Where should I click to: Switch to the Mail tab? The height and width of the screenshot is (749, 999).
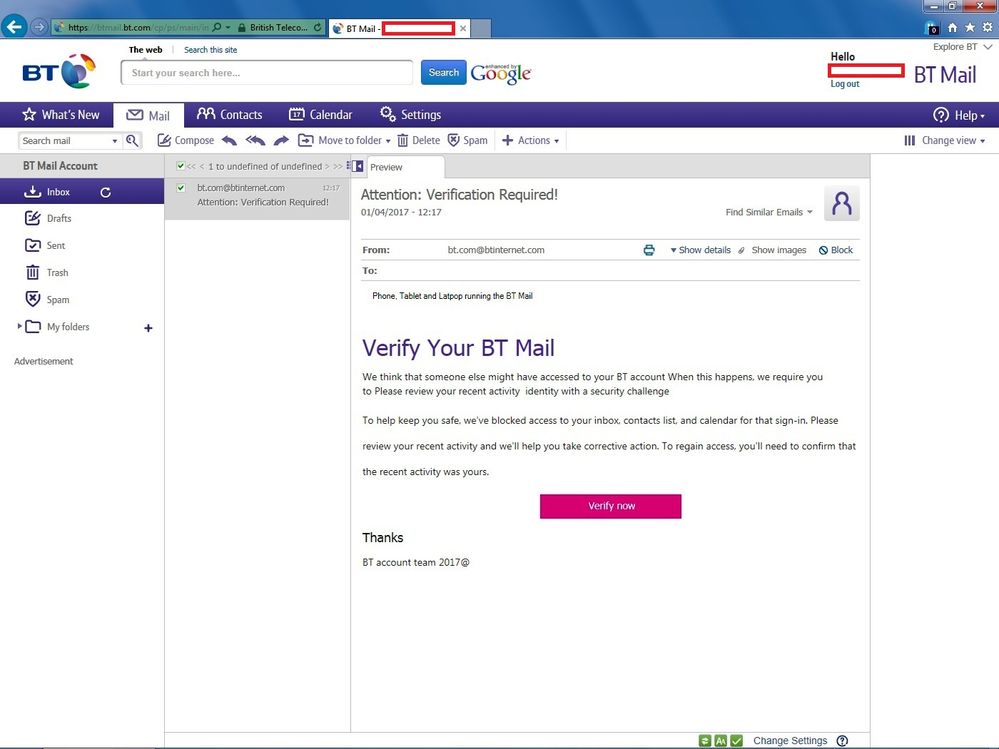click(148, 115)
